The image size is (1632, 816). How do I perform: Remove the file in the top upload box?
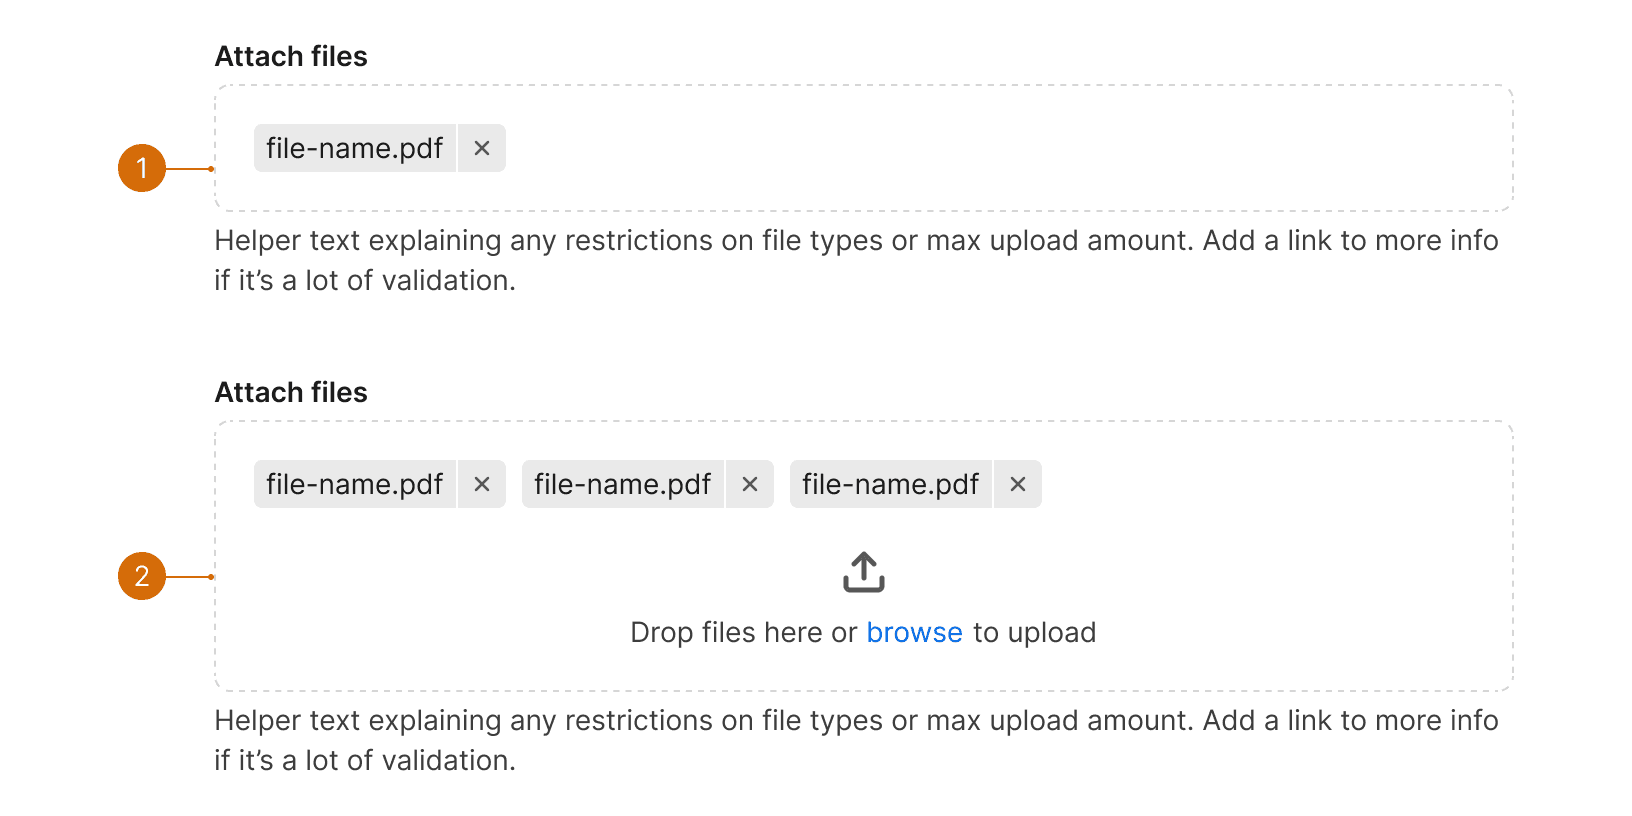pyautogui.click(x=482, y=148)
